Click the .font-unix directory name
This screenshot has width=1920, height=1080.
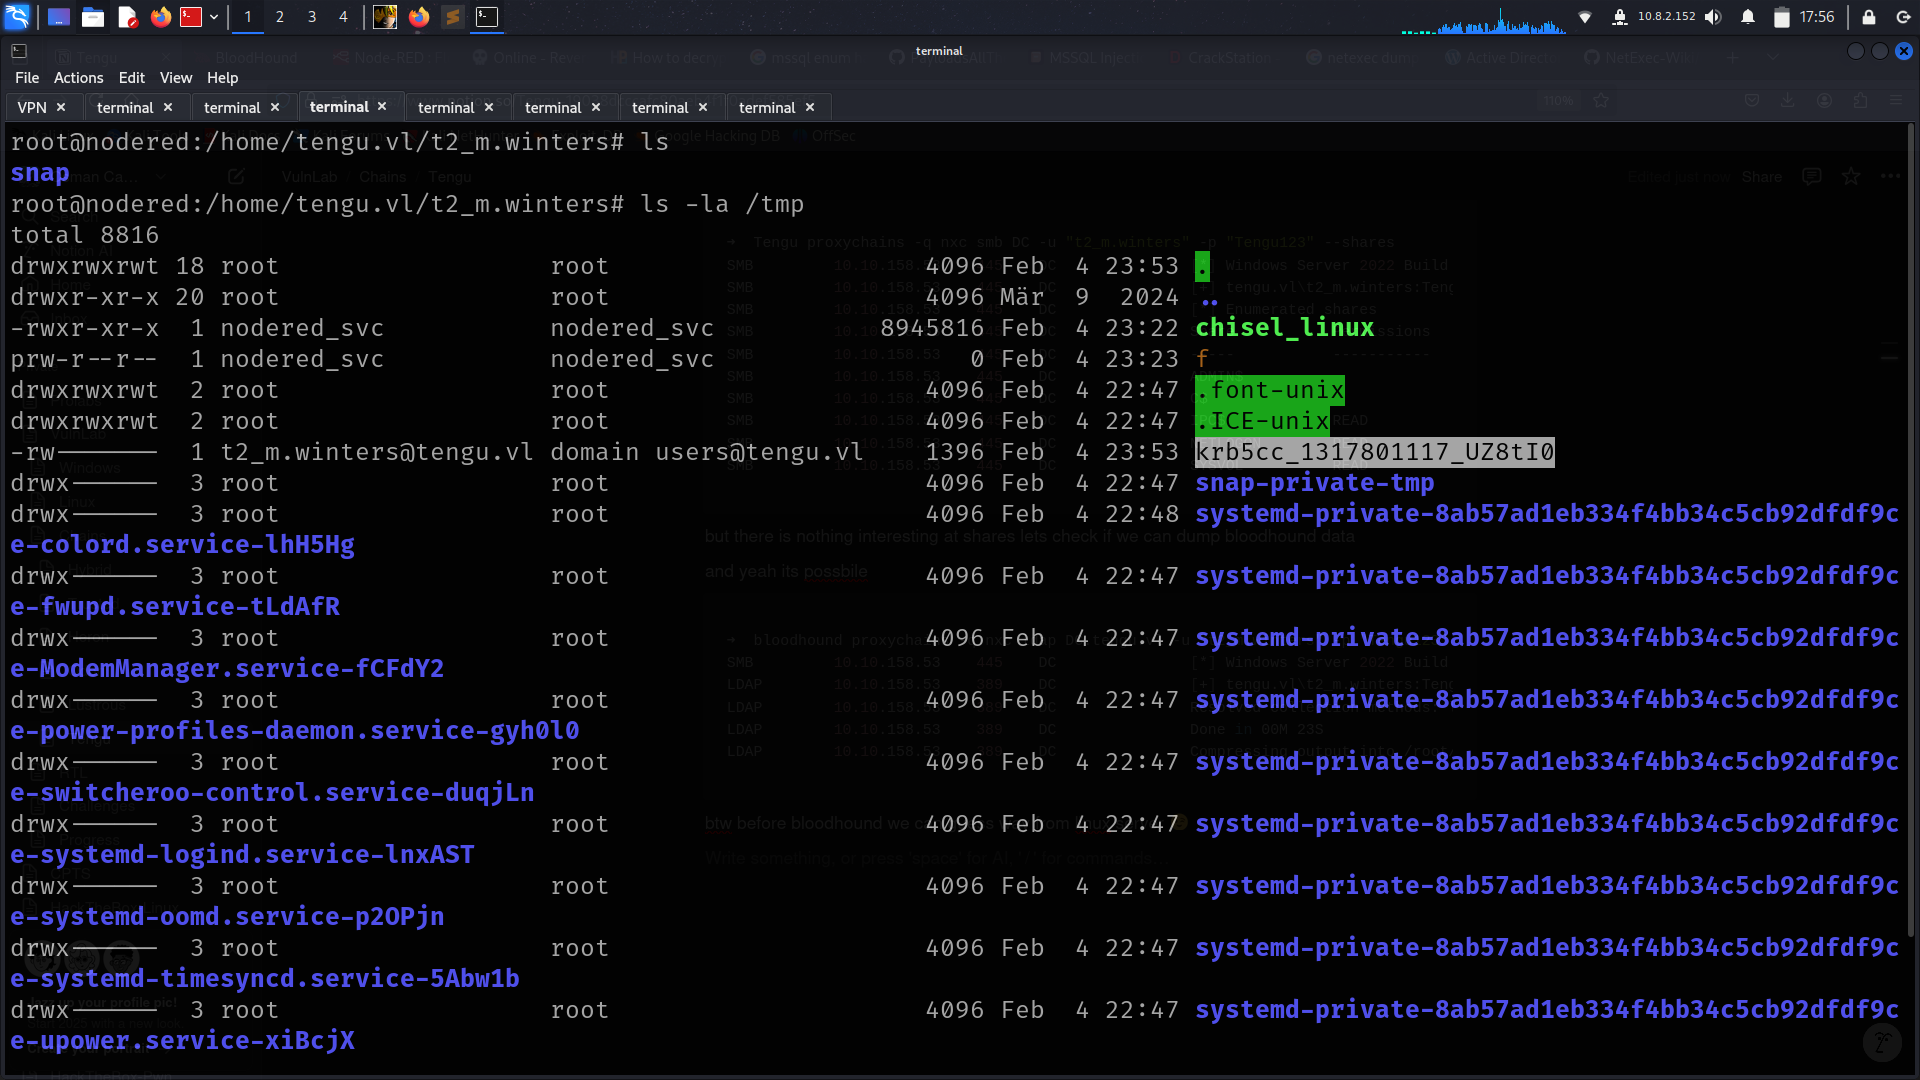pos(1270,390)
